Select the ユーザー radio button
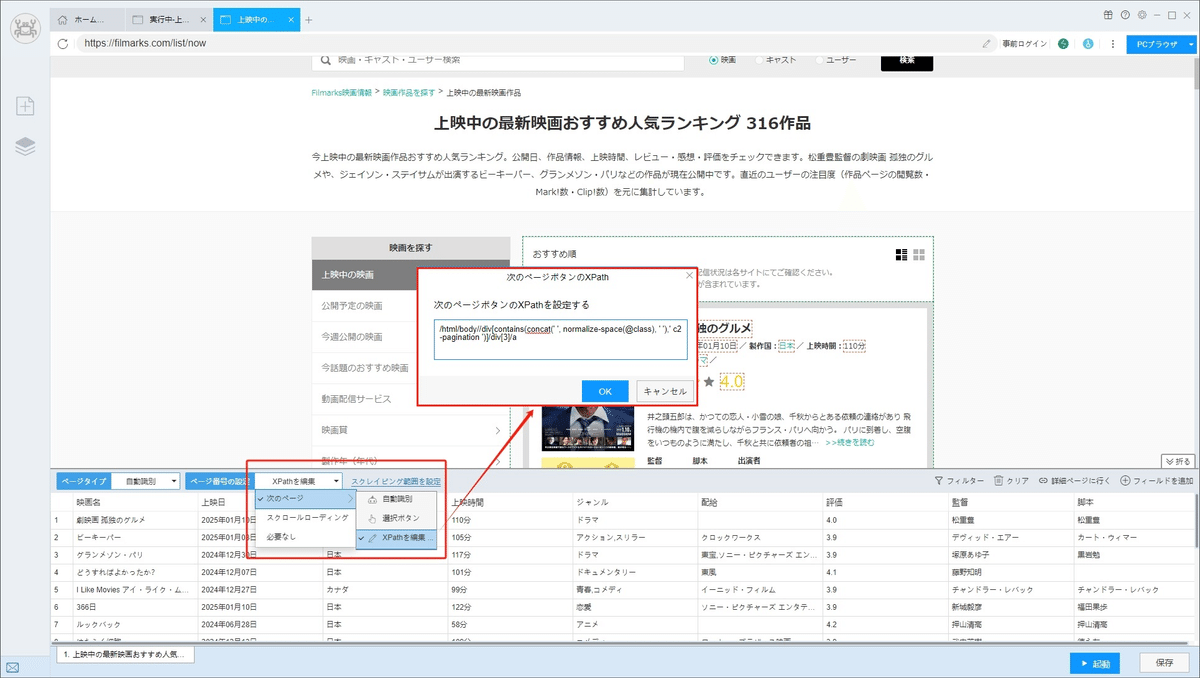The image size is (1200, 678). tap(820, 60)
